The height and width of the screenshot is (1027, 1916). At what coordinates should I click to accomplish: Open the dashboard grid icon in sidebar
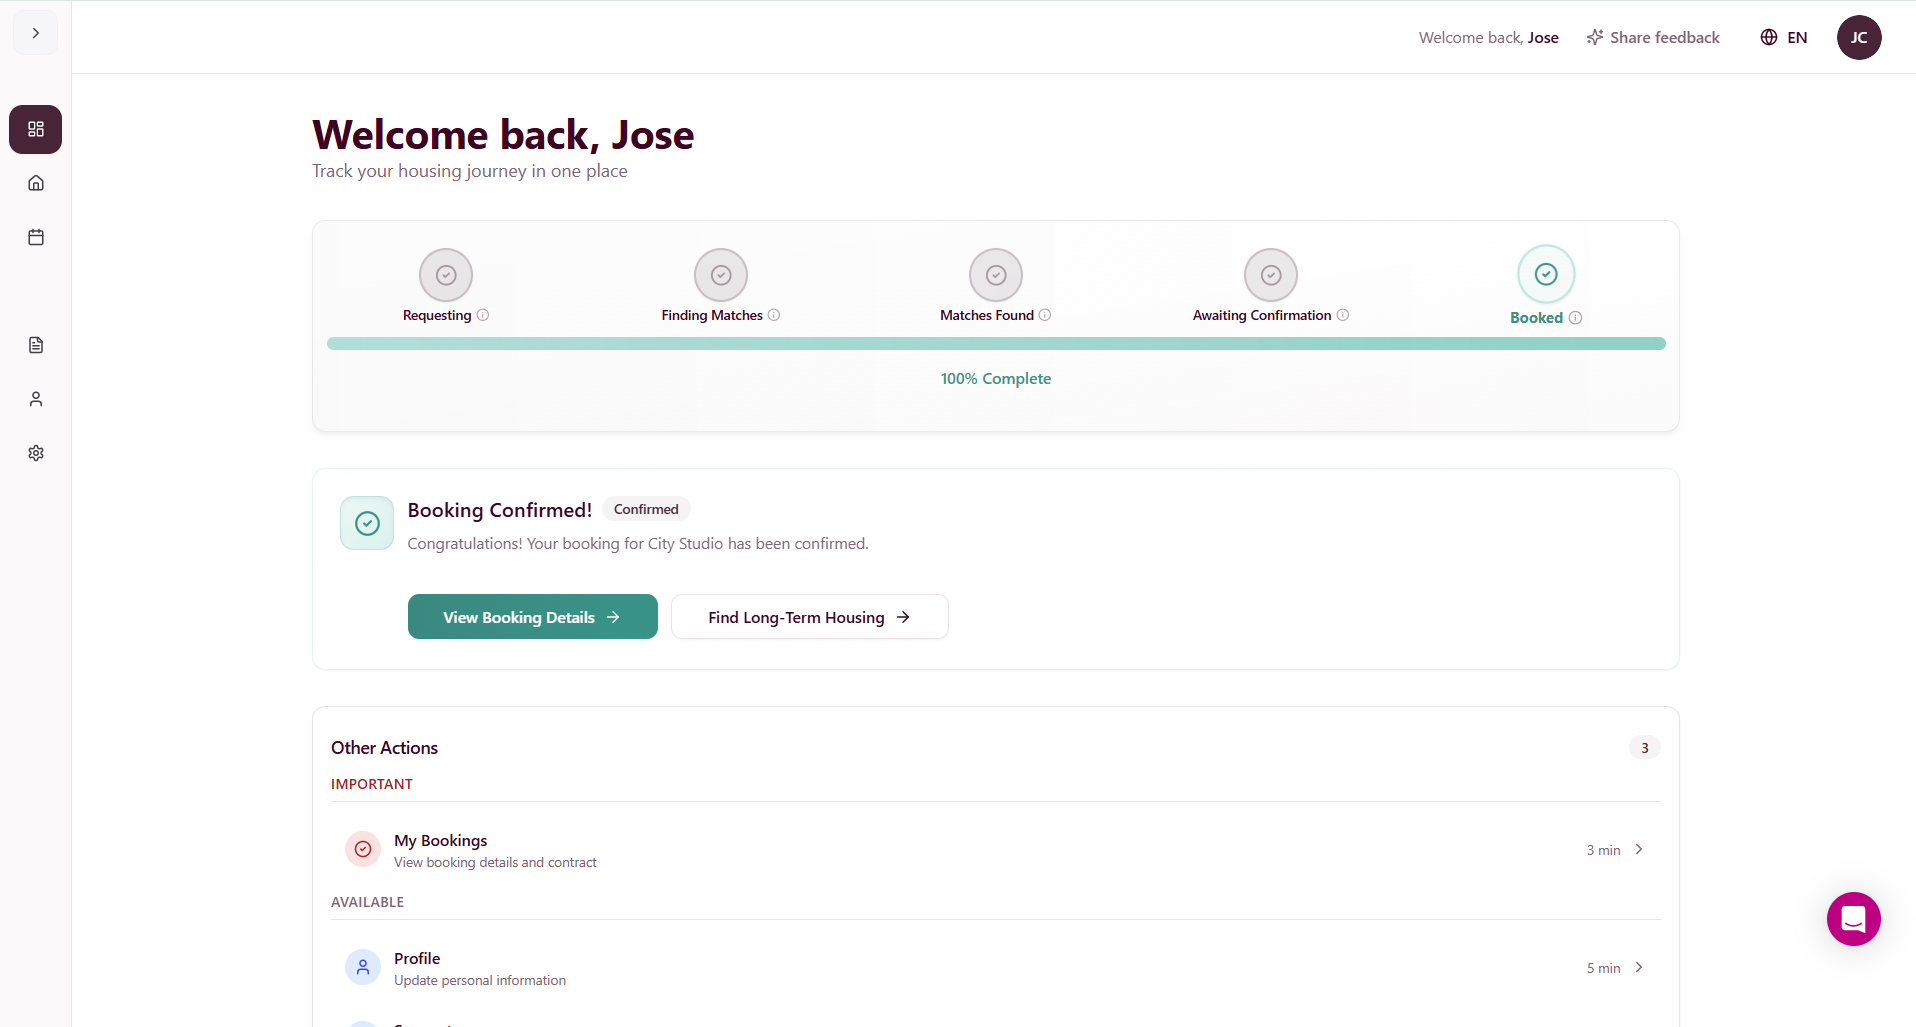(x=36, y=129)
